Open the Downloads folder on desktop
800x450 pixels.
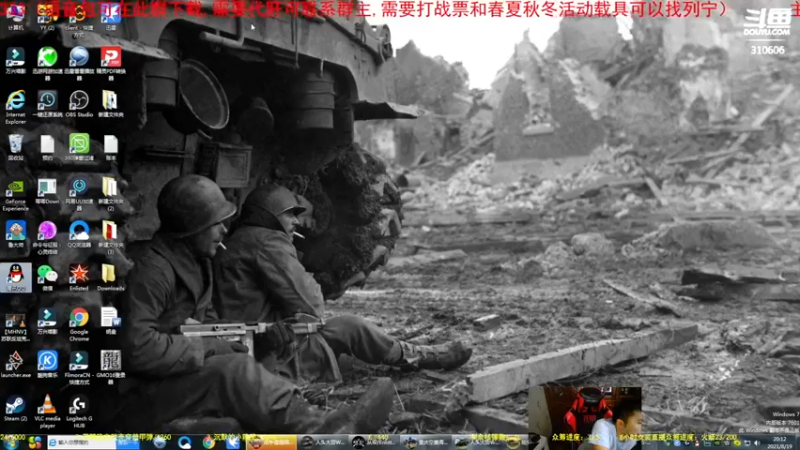coord(110,278)
